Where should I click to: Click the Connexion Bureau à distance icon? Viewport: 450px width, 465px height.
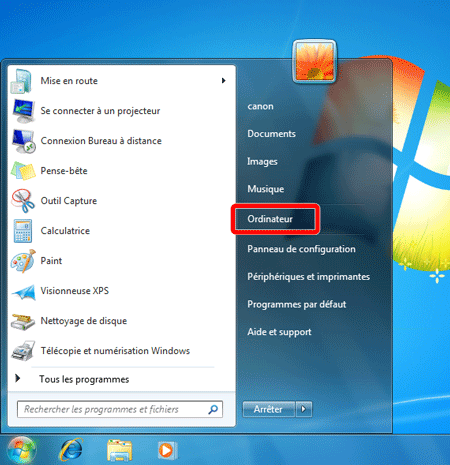pyautogui.click(x=23, y=141)
